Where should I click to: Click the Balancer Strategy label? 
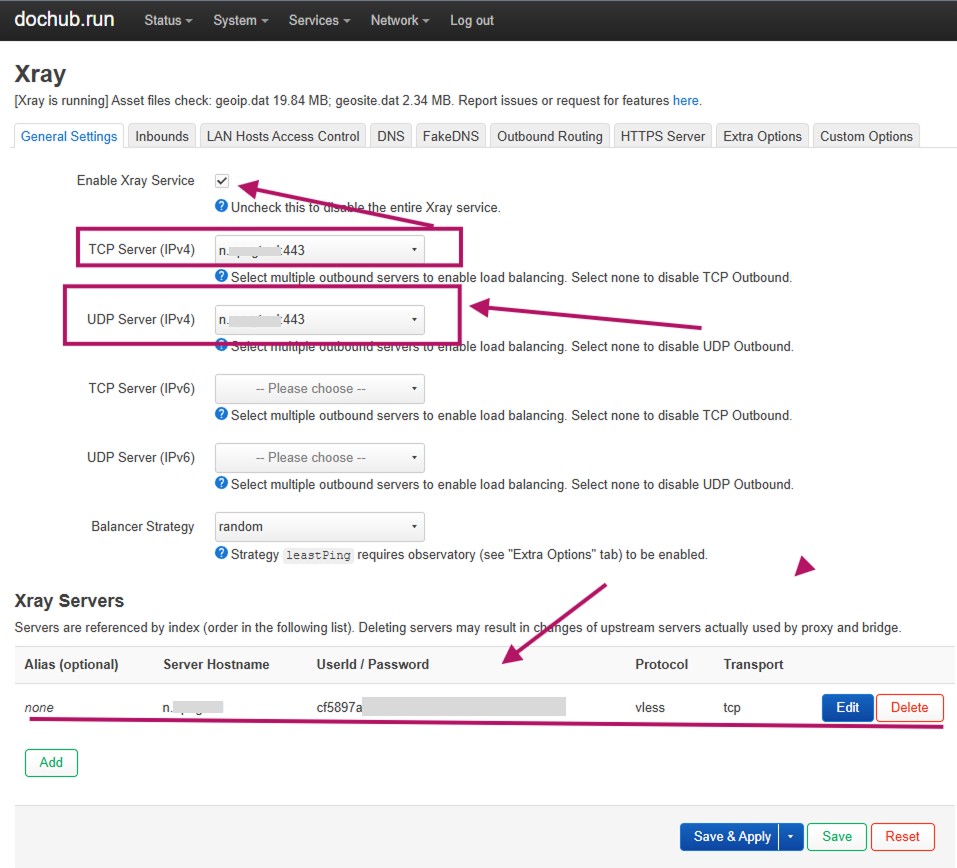143,526
